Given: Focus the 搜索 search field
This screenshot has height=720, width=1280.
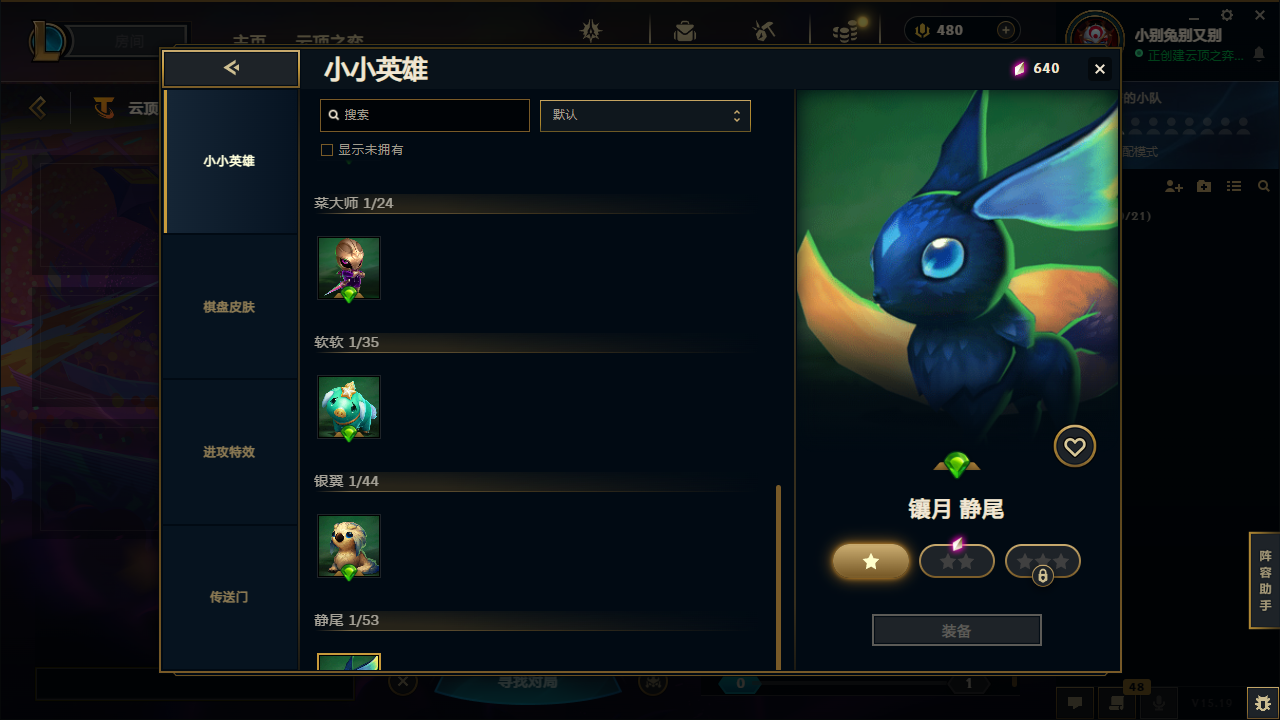Looking at the screenshot, I should pos(425,115).
